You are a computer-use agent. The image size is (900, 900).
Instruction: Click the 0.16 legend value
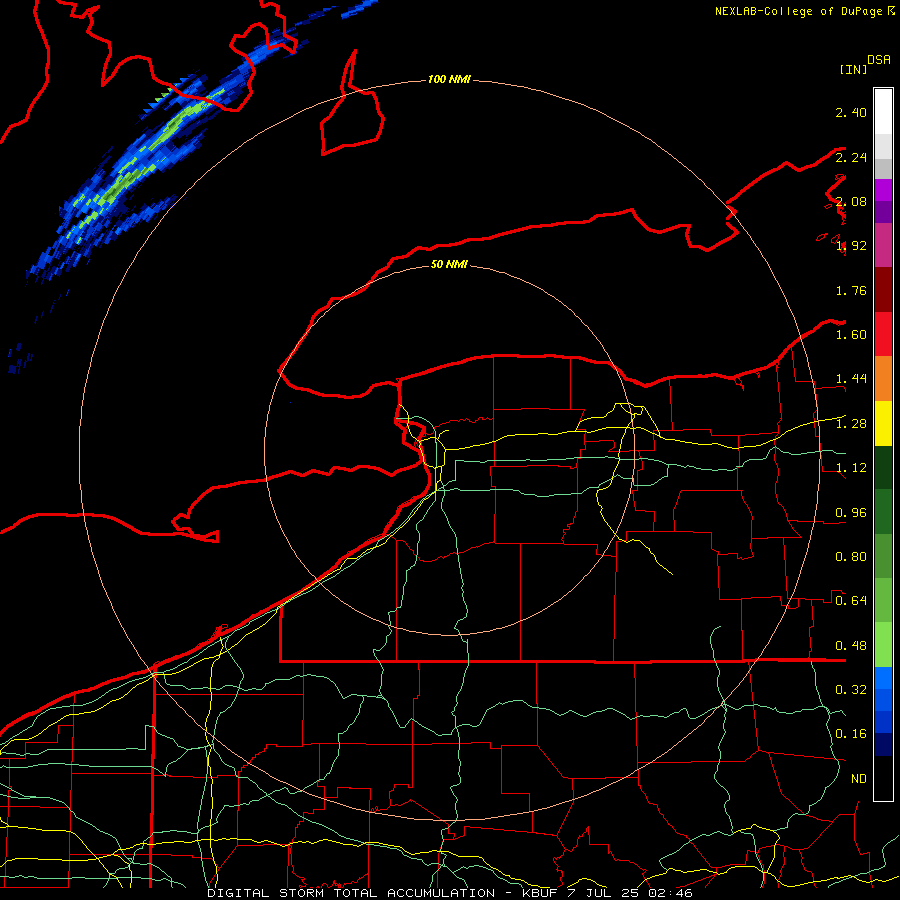851,734
